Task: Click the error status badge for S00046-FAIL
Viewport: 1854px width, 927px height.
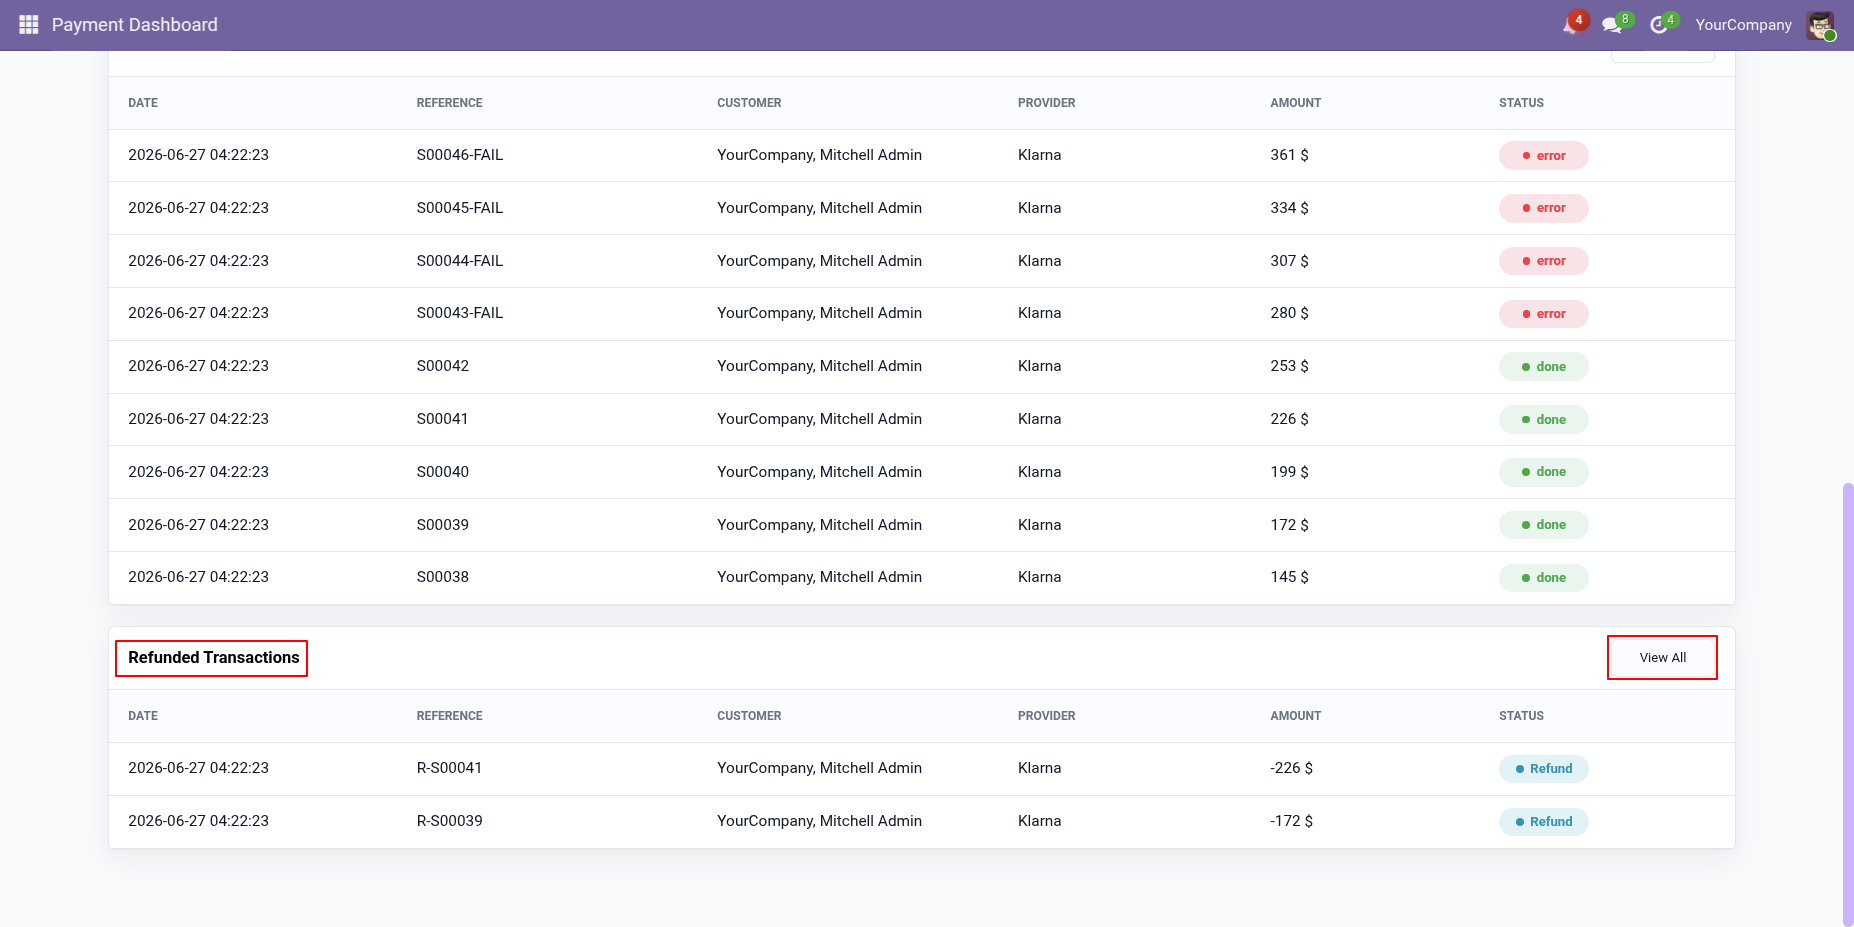Action: (x=1543, y=156)
